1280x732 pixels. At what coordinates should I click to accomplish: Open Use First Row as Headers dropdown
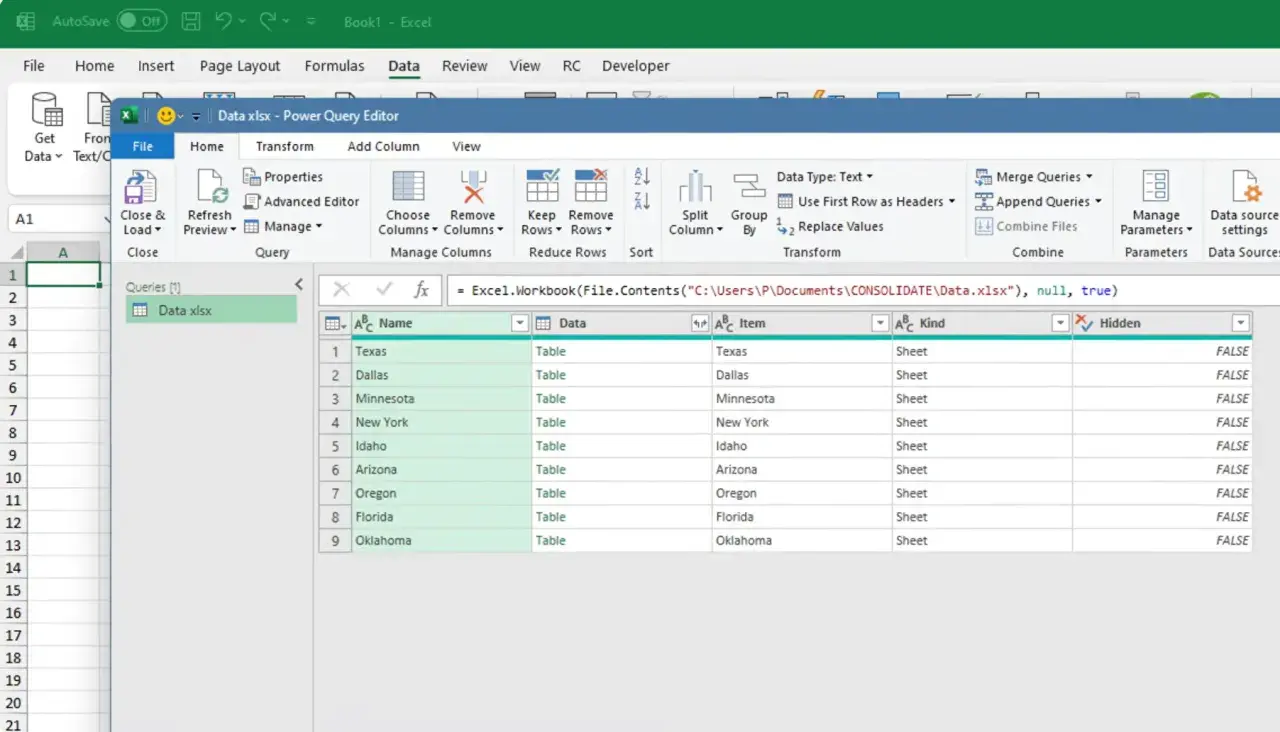pos(866,202)
